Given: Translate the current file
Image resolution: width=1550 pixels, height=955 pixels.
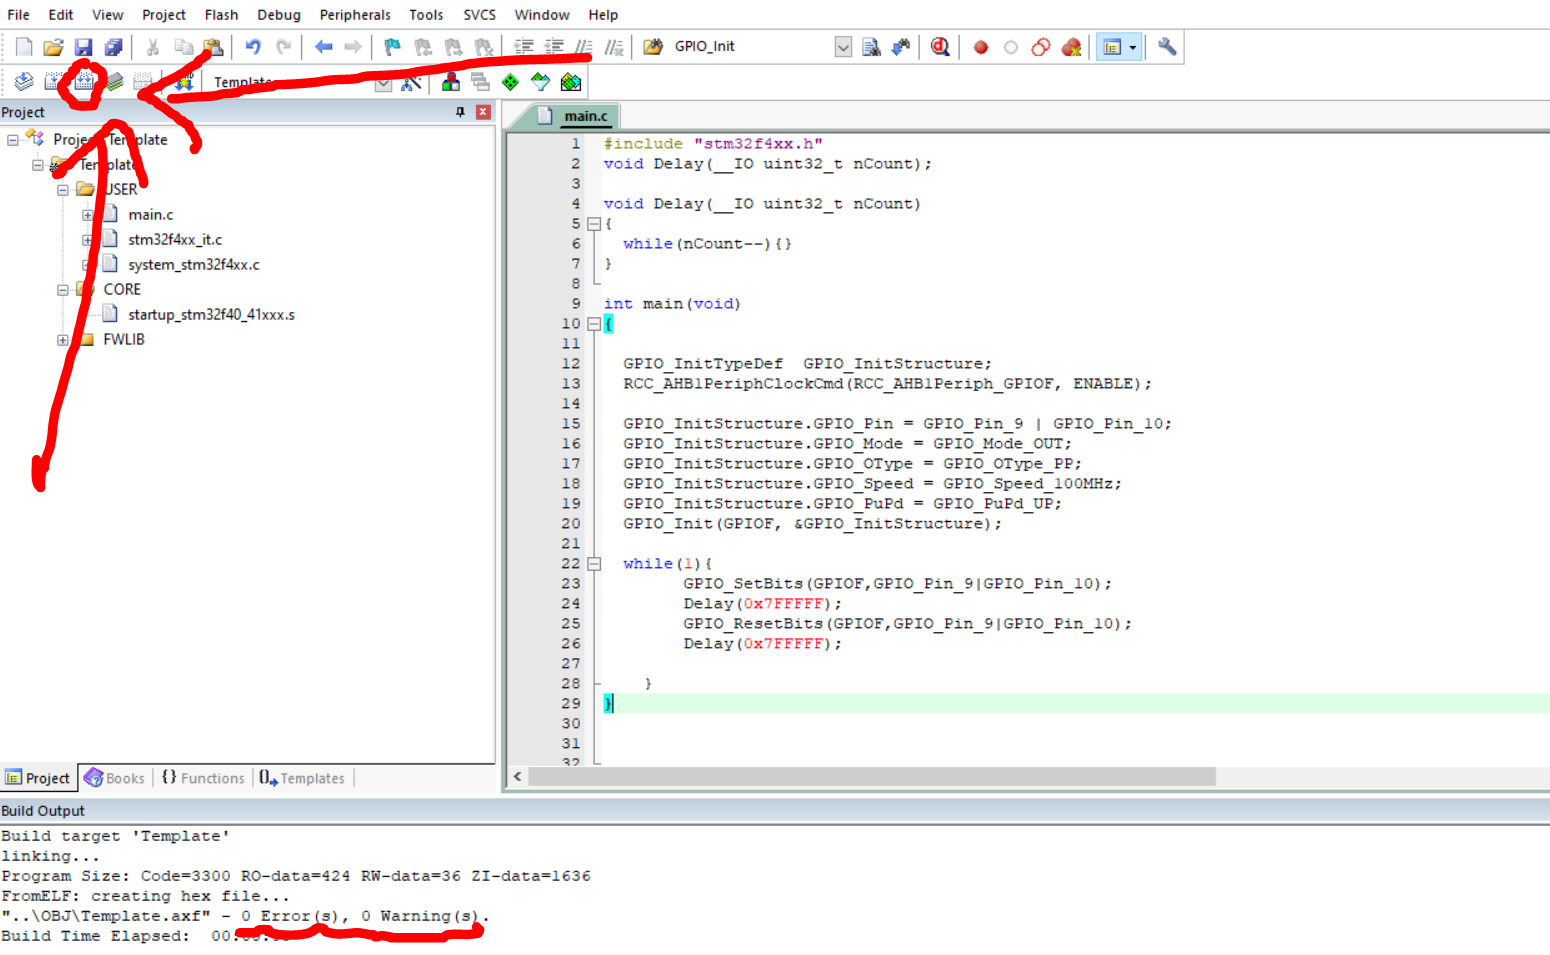Looking at the screenshot, I should (x=24, y=82).
